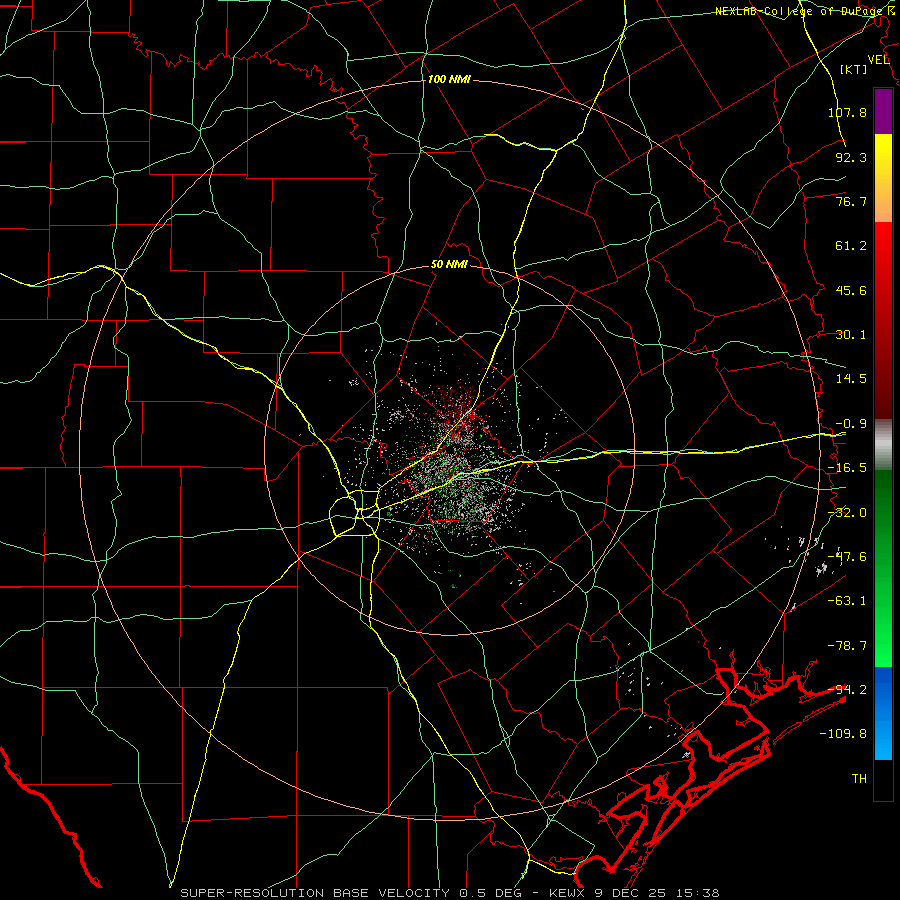Click the 76.7 velocity scale value
This screenshot has width=900, height=900.
pyautogui.click(x=851, y=201)
